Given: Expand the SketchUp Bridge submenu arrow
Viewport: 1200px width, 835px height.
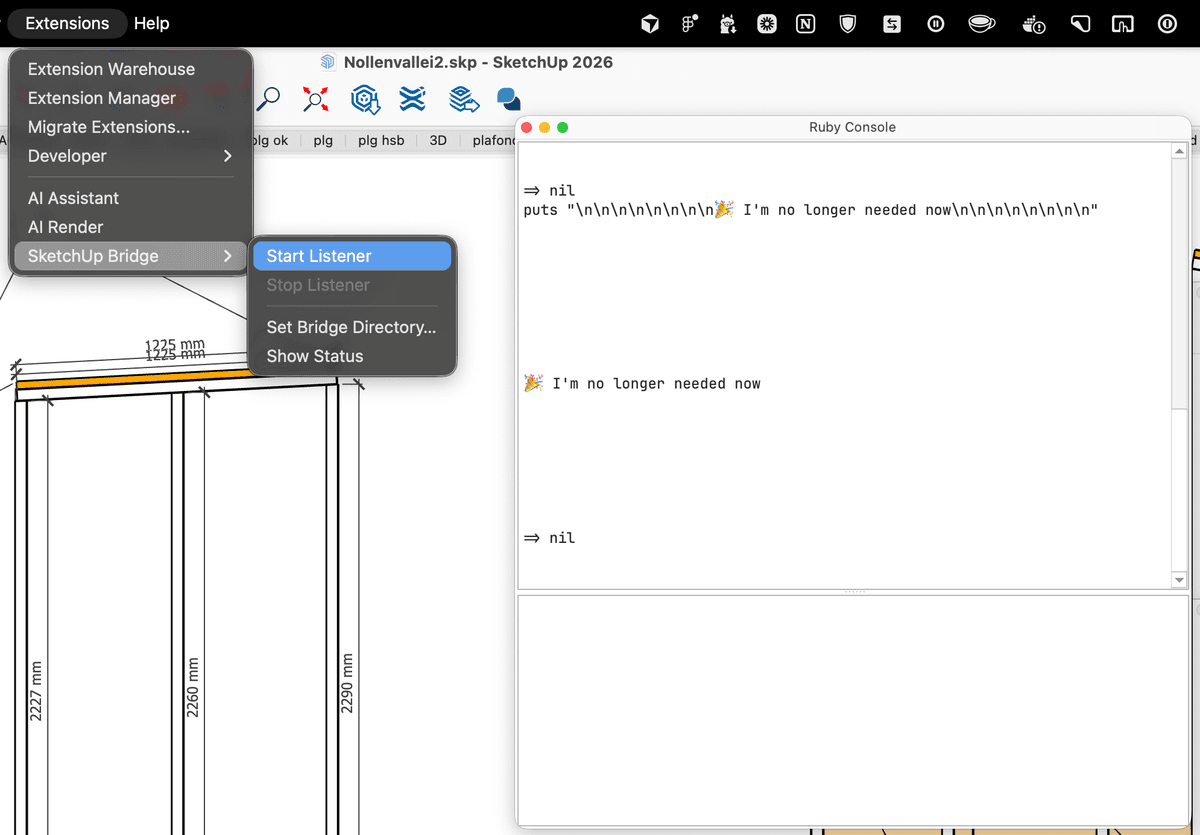Looking at the screenshot, I should point(228,256).
